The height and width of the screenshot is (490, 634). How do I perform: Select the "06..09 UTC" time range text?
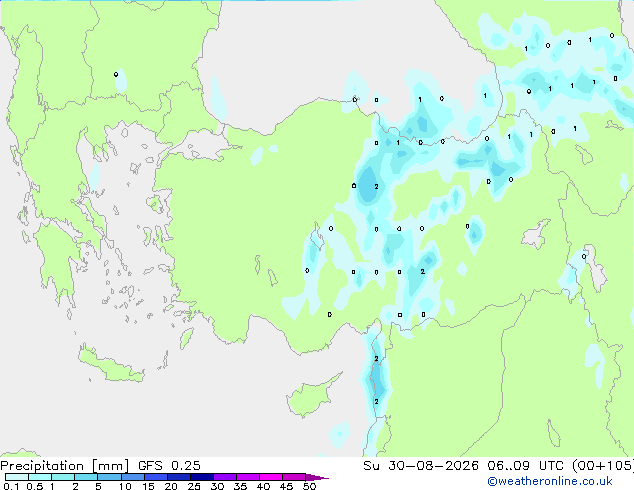point(524,466)
